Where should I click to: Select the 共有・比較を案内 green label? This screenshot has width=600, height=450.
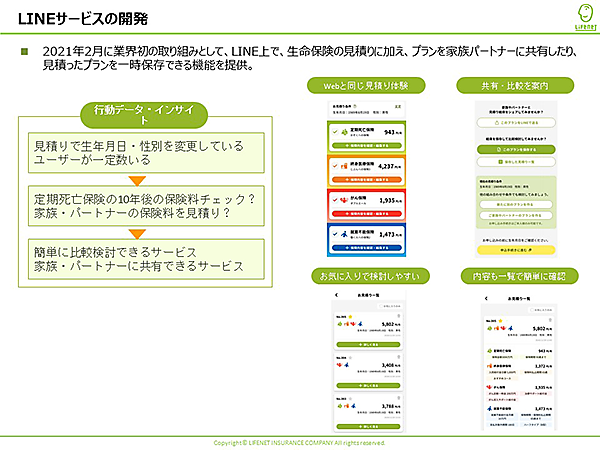[515, 85]
